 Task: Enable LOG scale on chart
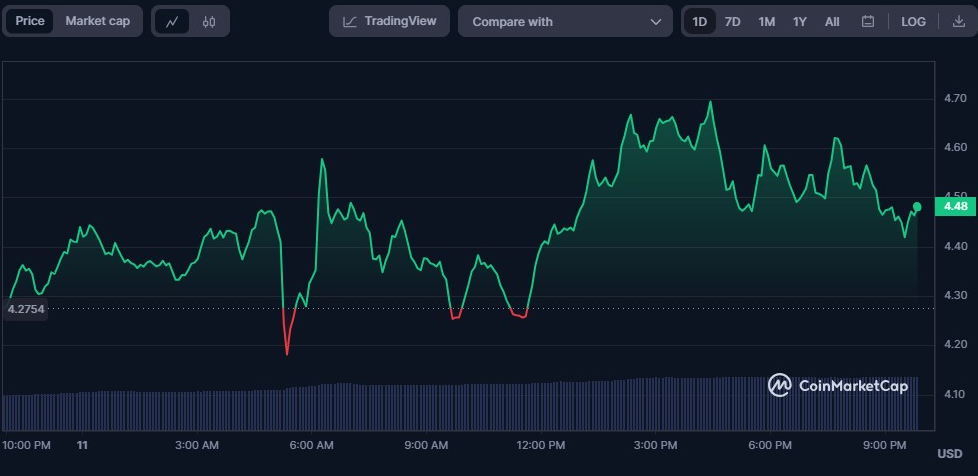[913, 21]
